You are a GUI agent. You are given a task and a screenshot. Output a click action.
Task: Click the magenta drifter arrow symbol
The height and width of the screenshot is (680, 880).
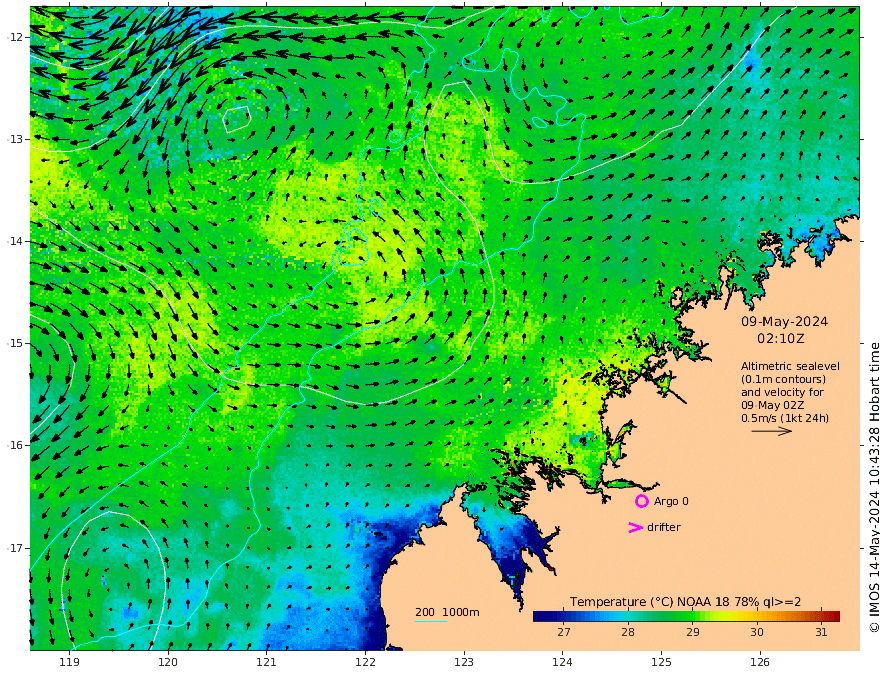635,527
